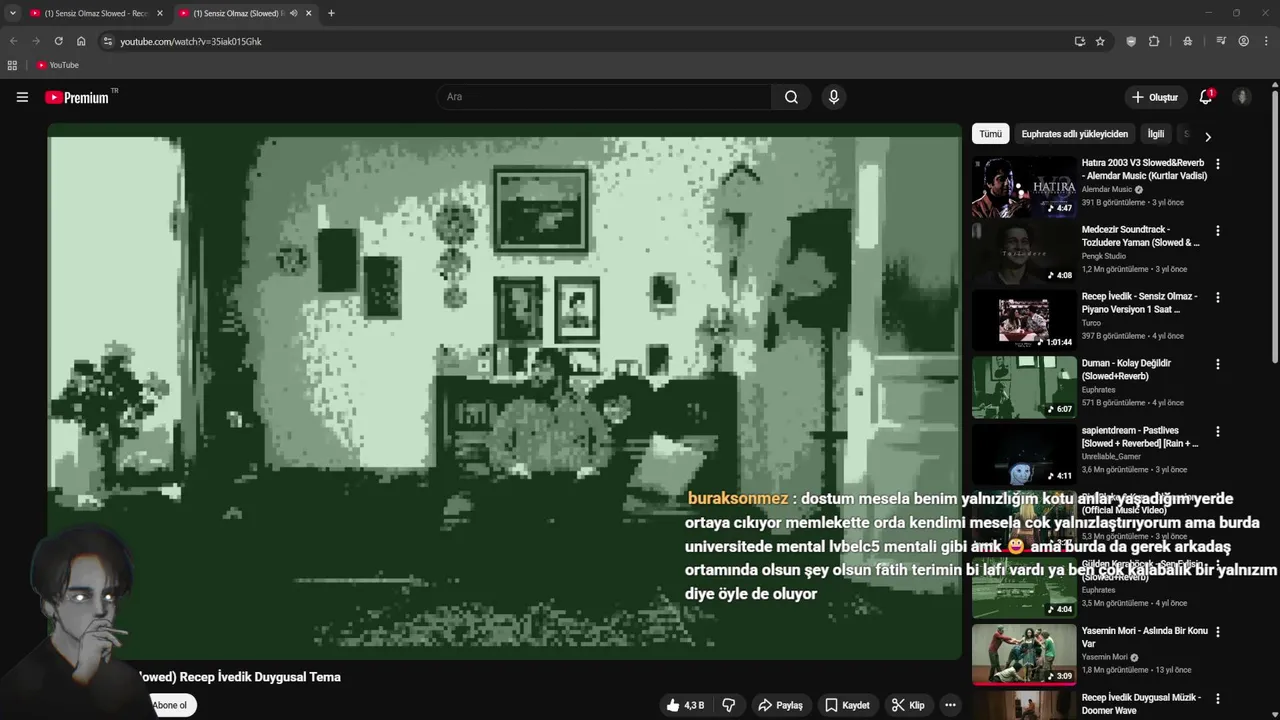
Task: Select Euphrates adlı yükleyiciden chip
Action: 1074,134
